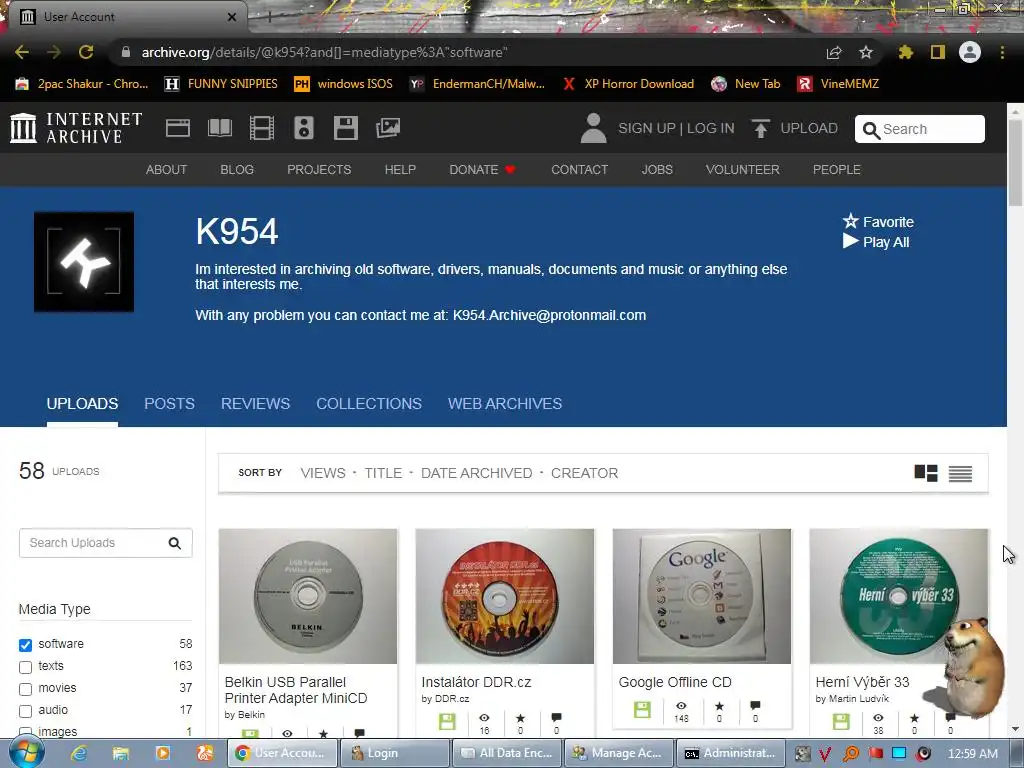Screen dimensions: 1024x768
Task: Open the PROJECTS menu item
Action: point(319,170)
